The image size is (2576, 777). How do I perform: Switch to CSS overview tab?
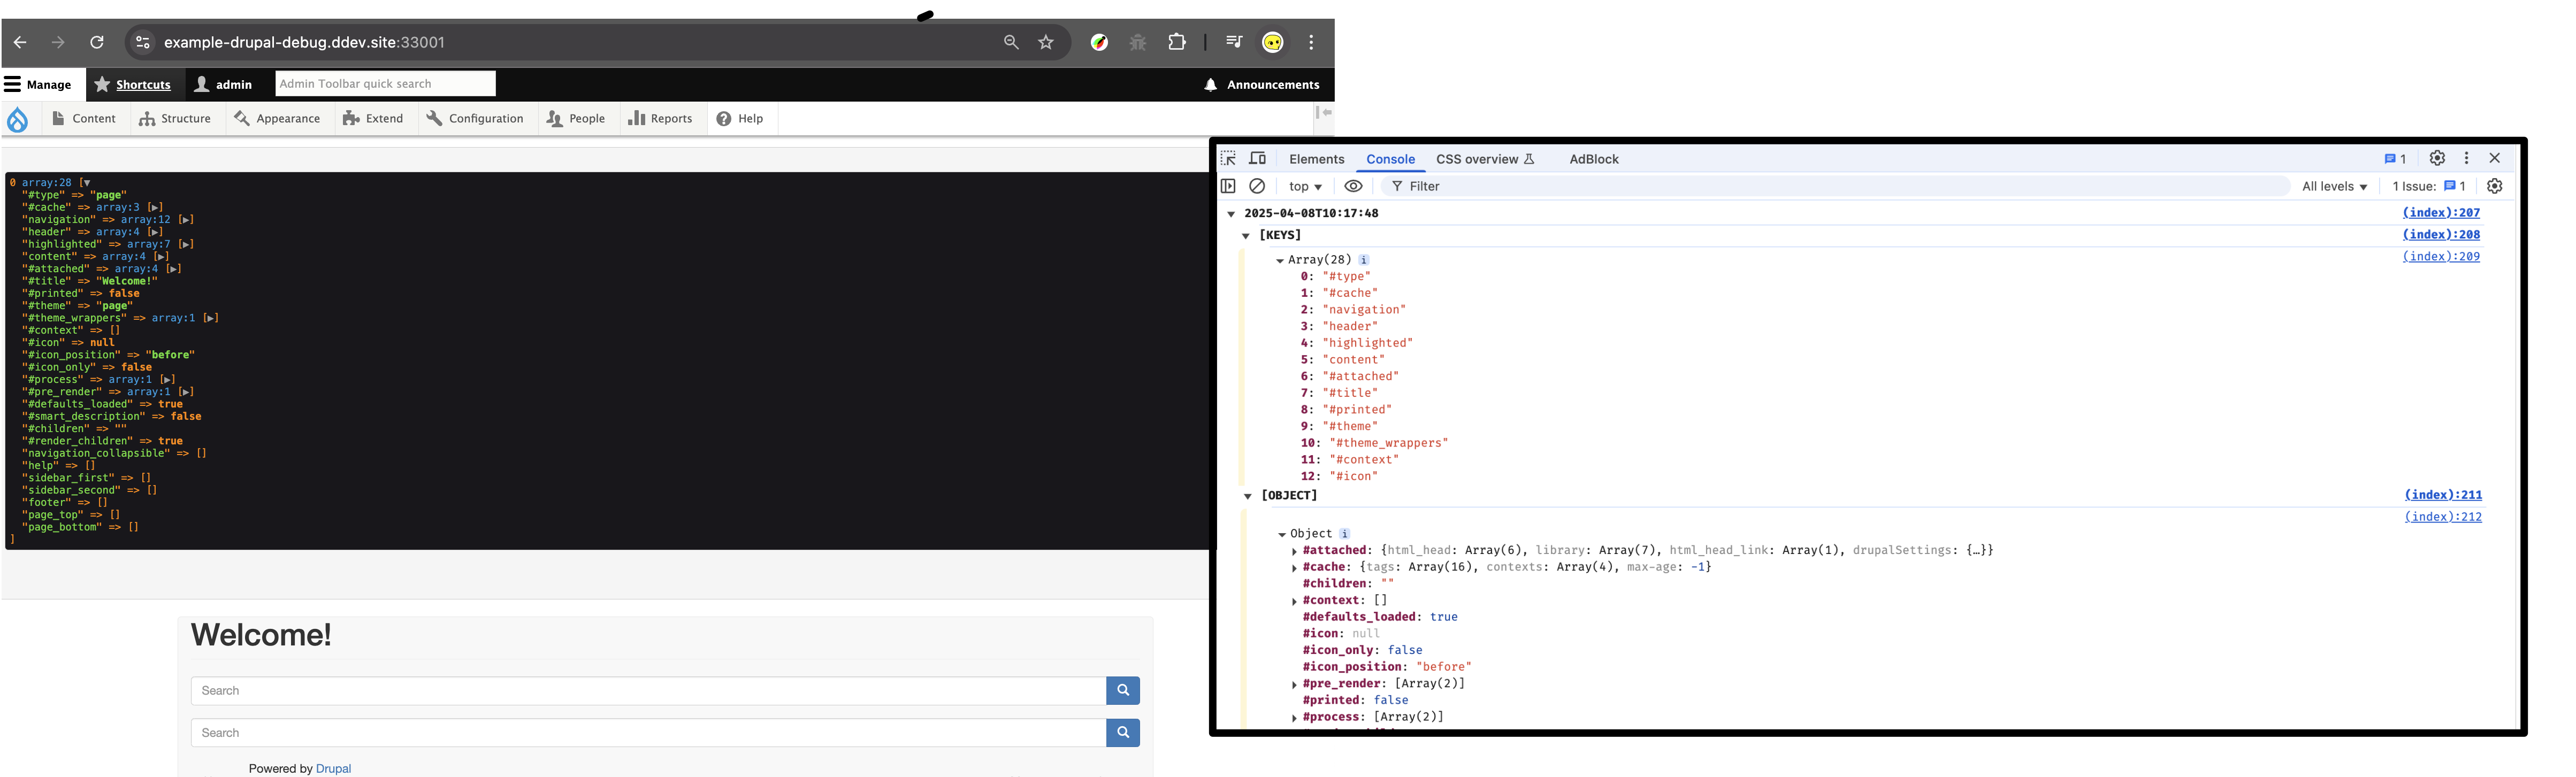(1485, 159)
